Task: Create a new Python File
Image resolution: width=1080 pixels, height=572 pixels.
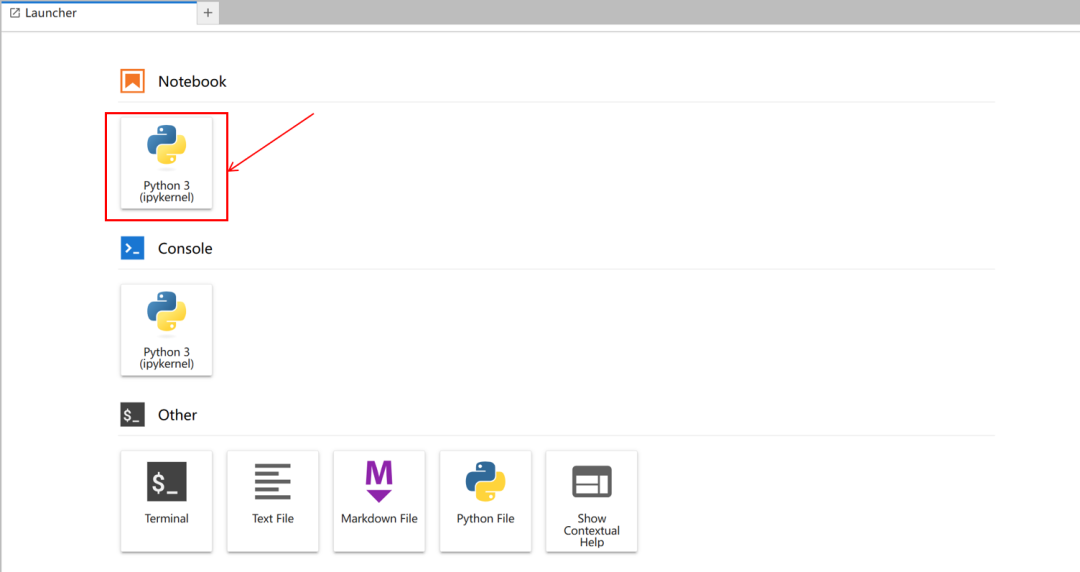Action: click(486, 501)
